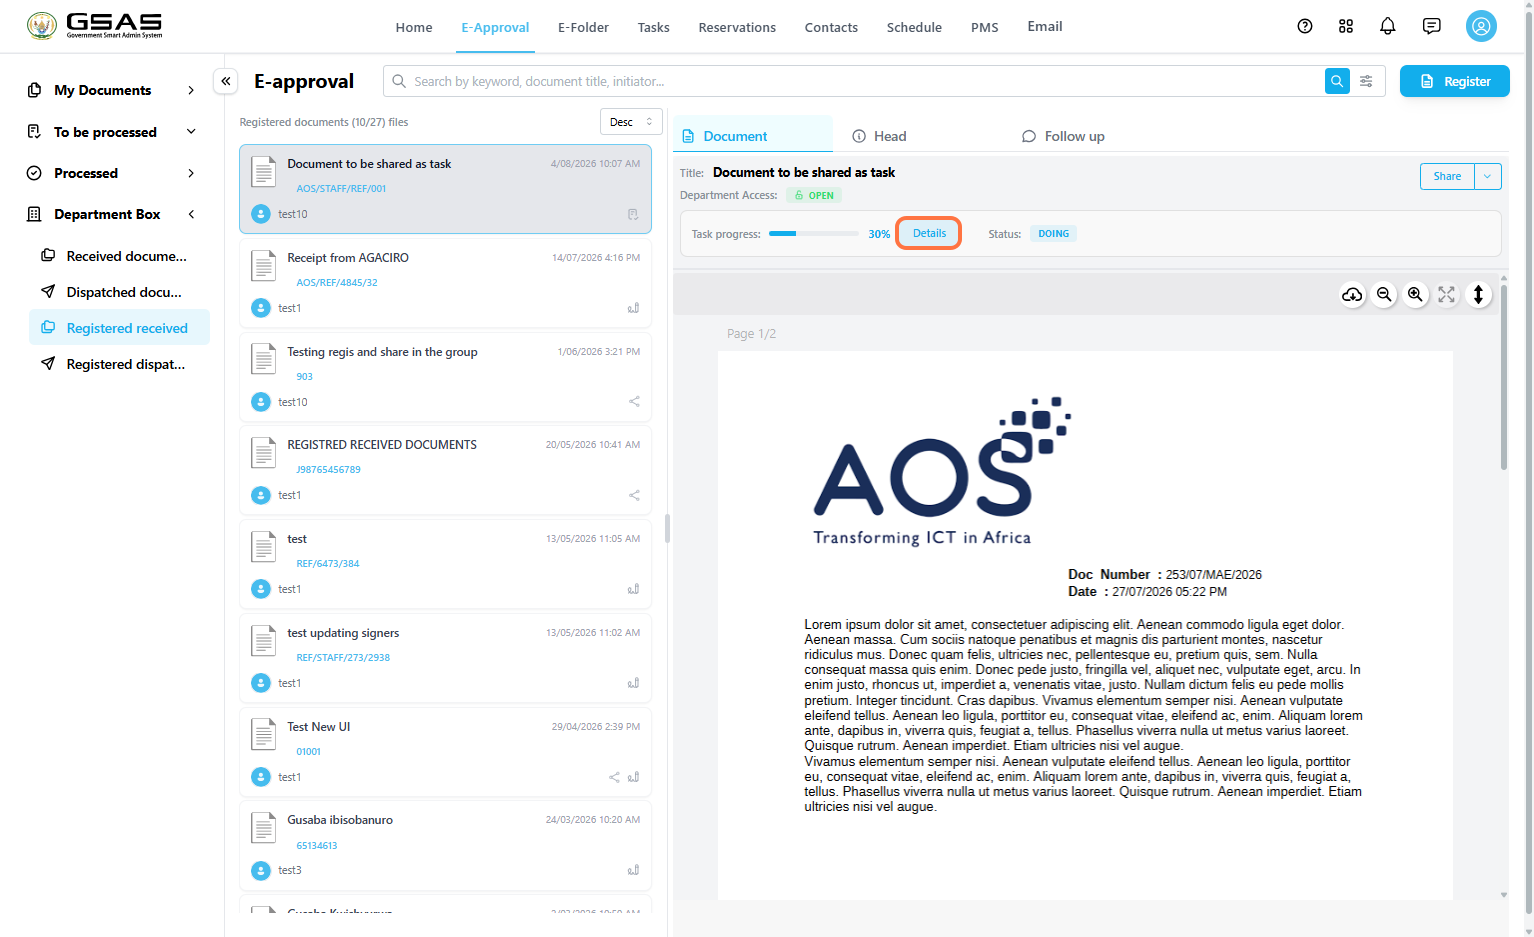Screen dimensions: 1534x937
Task: Open the advanced search filter icon
Action: pyautogui.click(x=1366, y=81)
